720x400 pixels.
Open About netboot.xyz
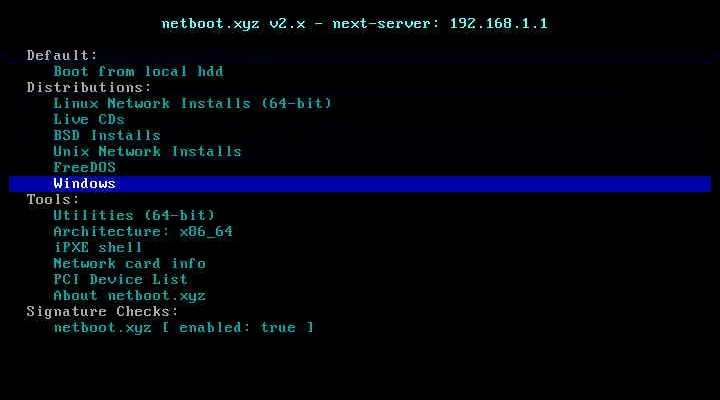click(x=129, y=296)
